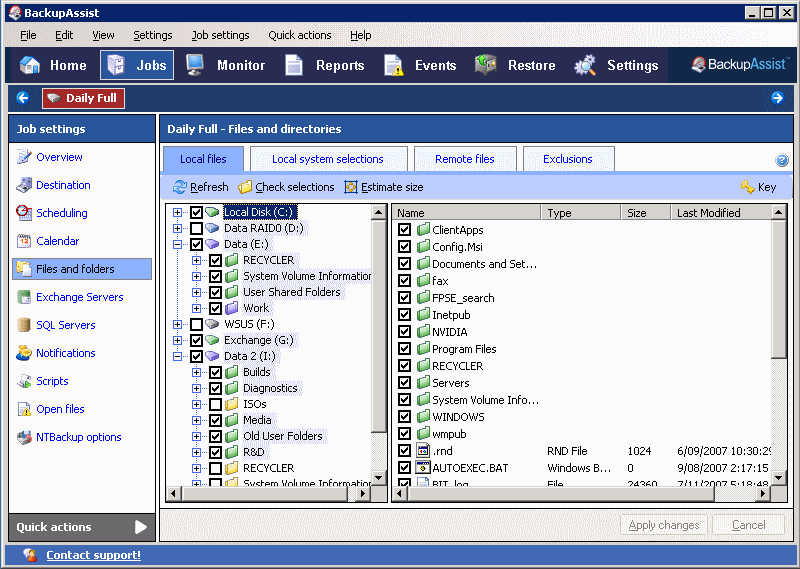800x569 pixels.
Task: Open the Home section icon
Action: coord(30,65)
